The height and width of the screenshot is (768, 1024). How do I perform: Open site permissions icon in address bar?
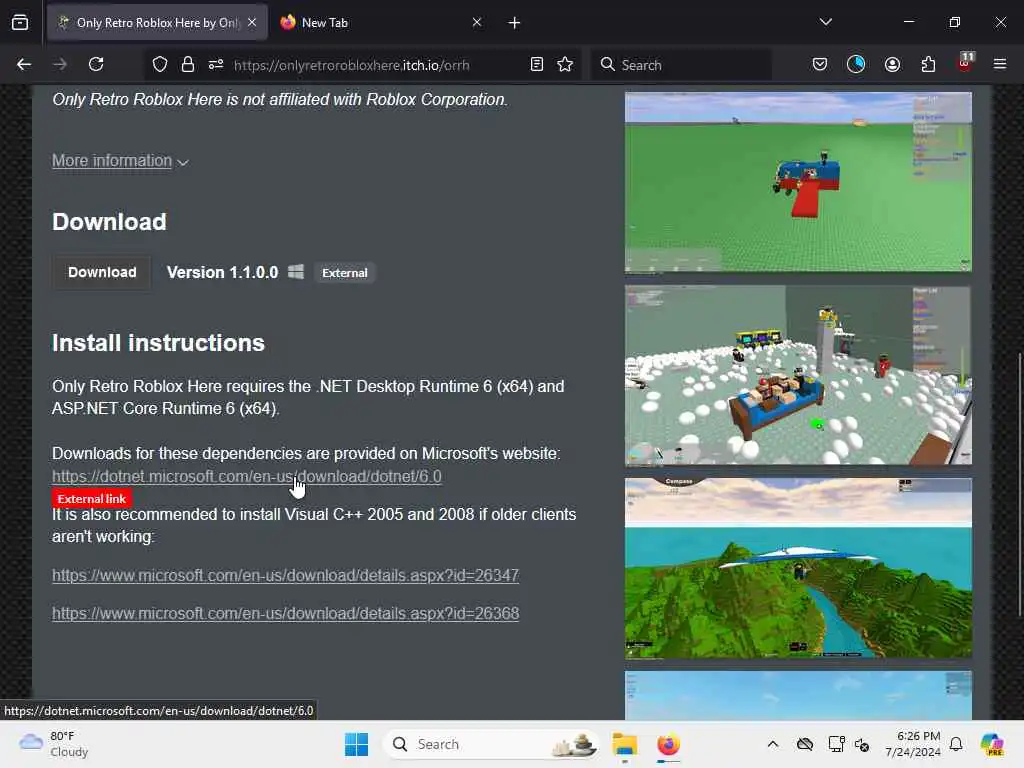pos(216,64)
